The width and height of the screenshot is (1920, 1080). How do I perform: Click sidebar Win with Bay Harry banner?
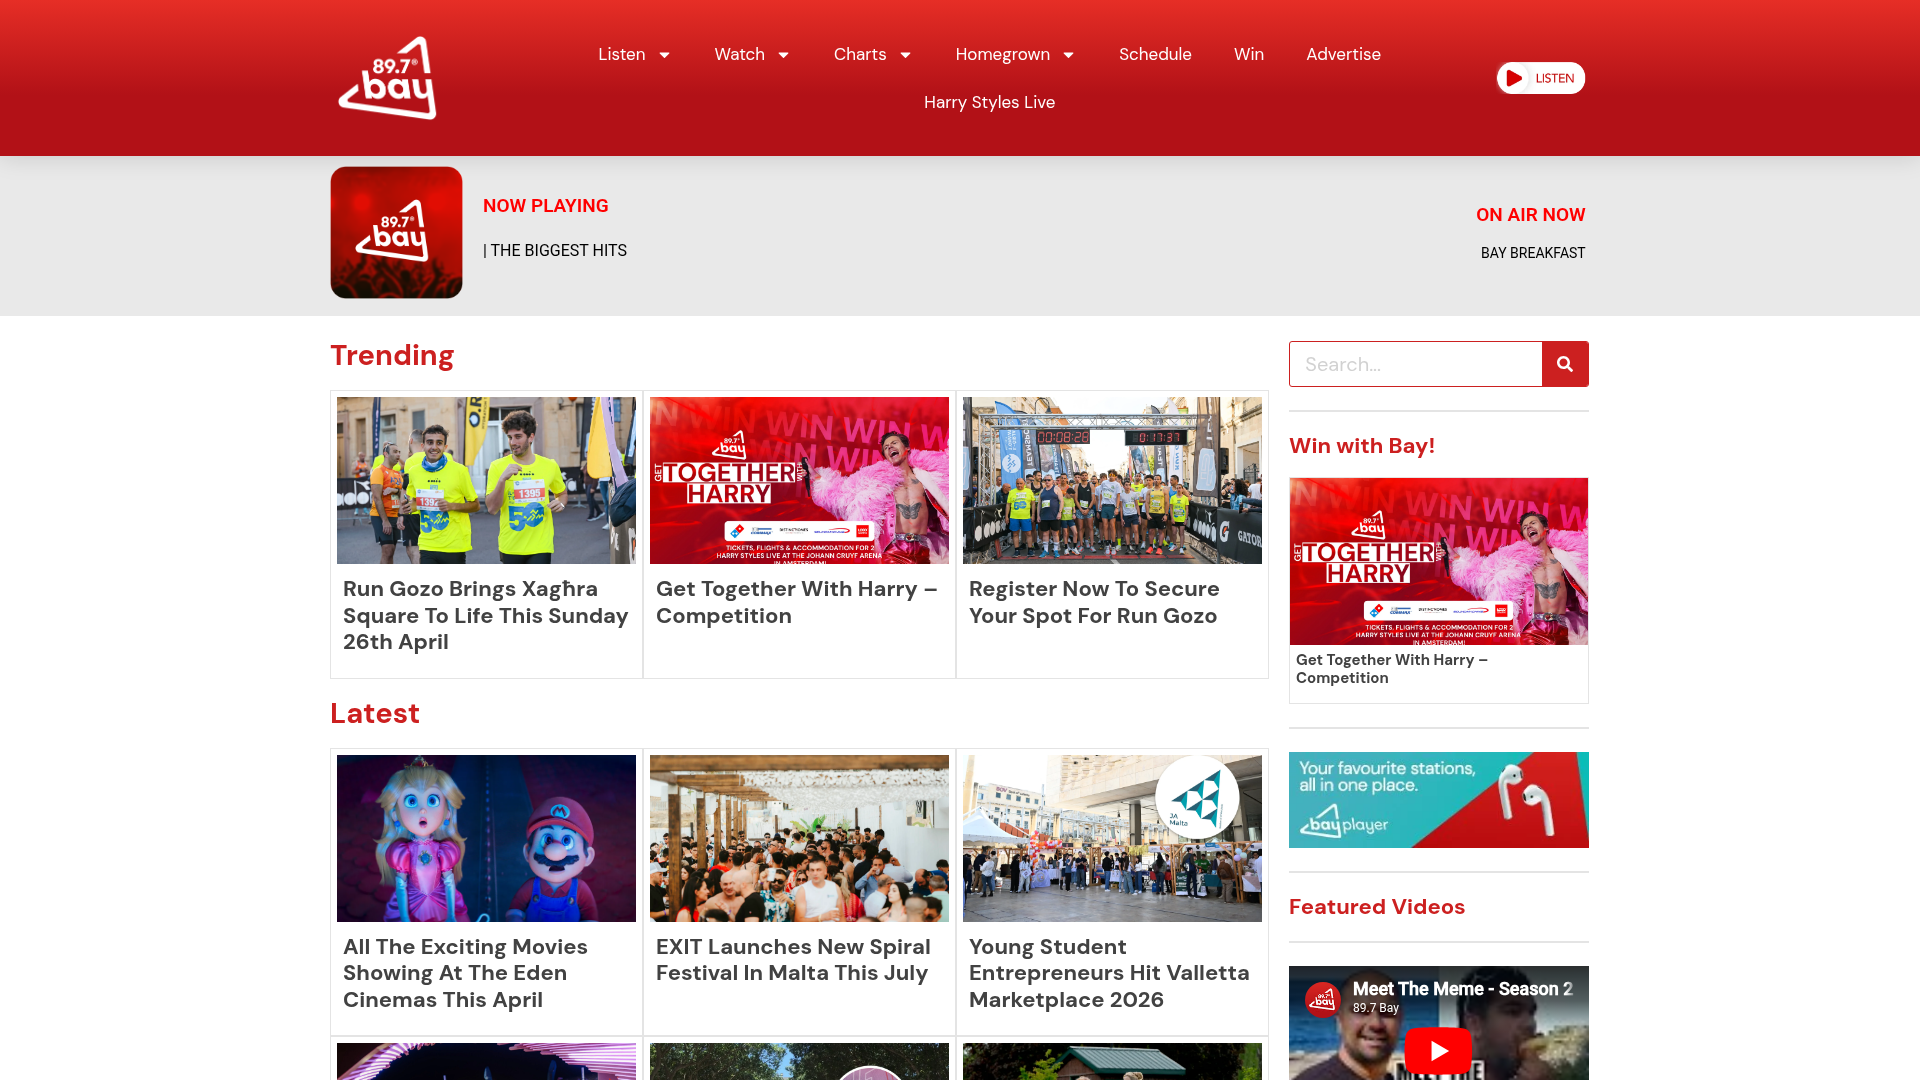coord(1438,561)
